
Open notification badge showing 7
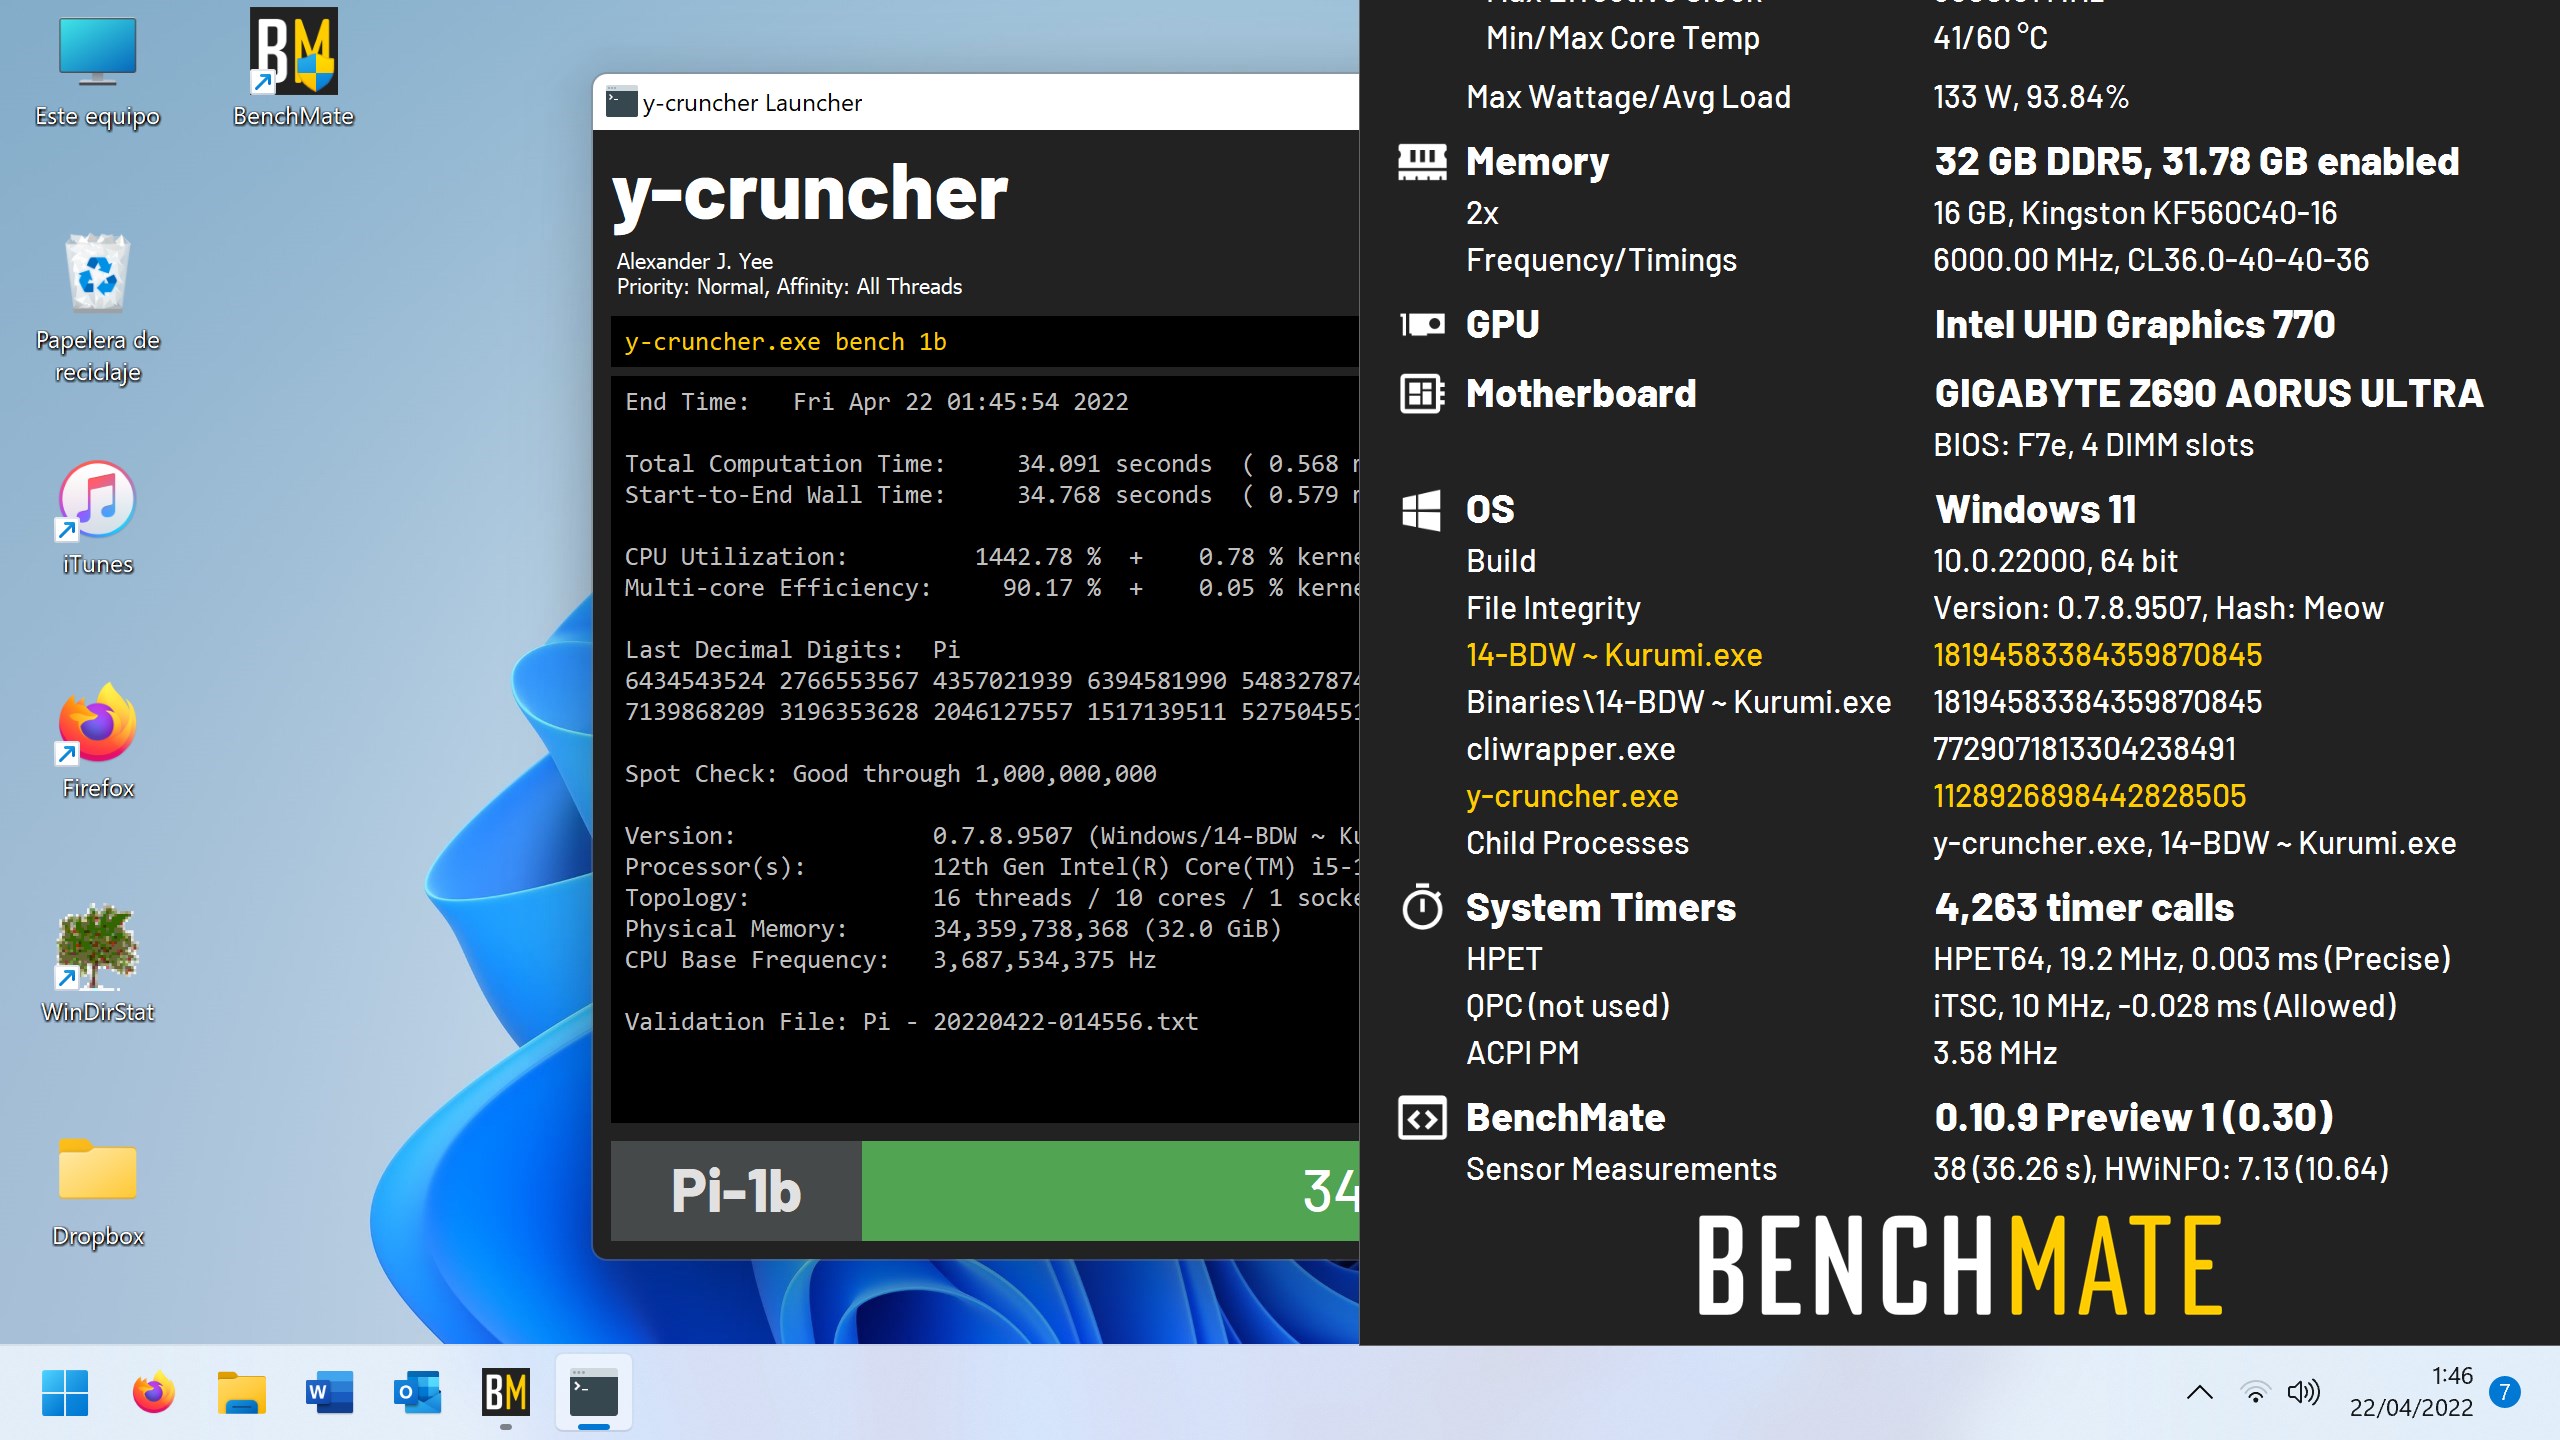coord(2504,1392)
